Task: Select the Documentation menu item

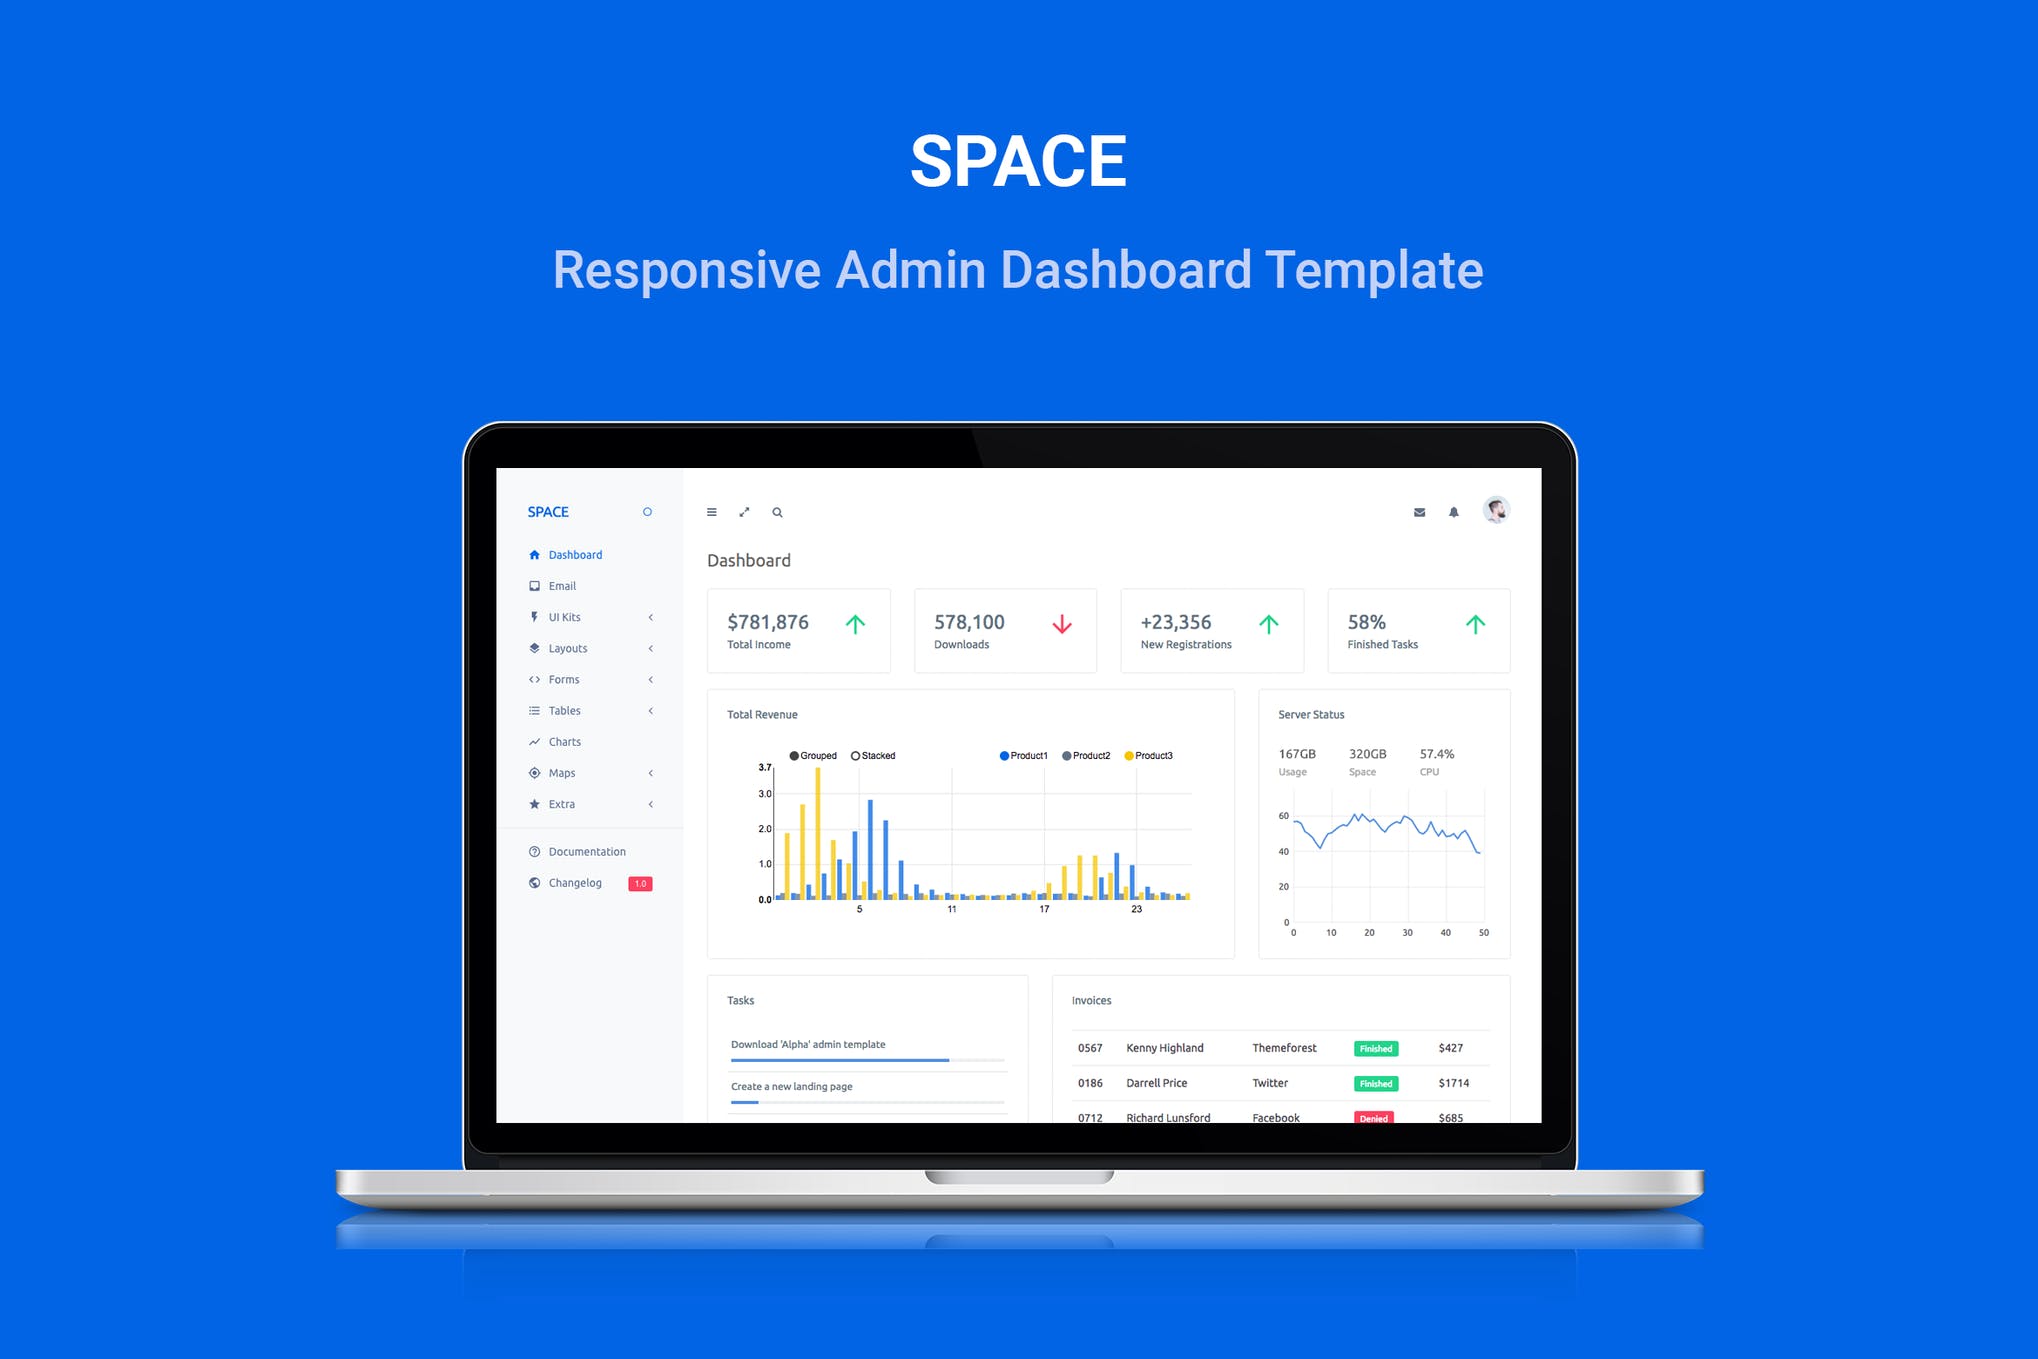Action: (x=588, y=852)
